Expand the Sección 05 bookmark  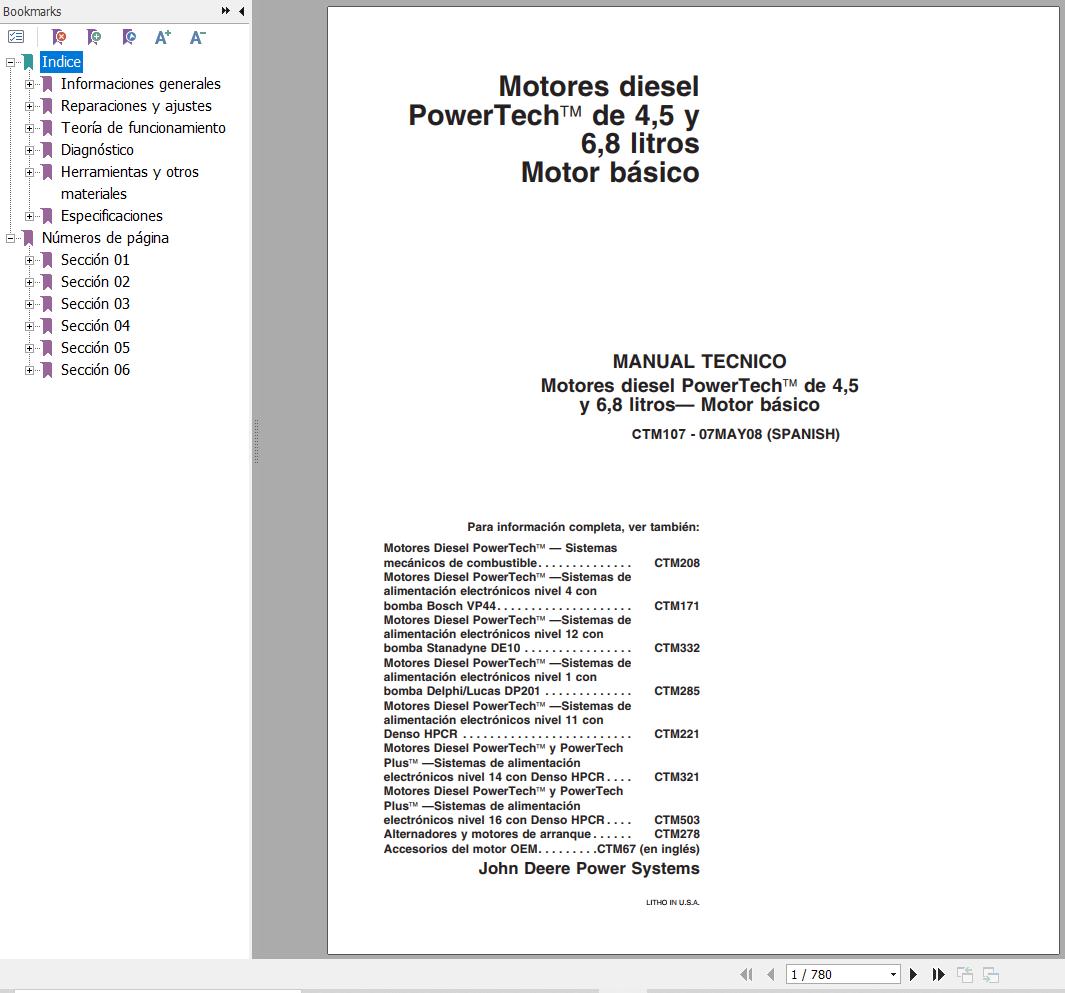29,348
